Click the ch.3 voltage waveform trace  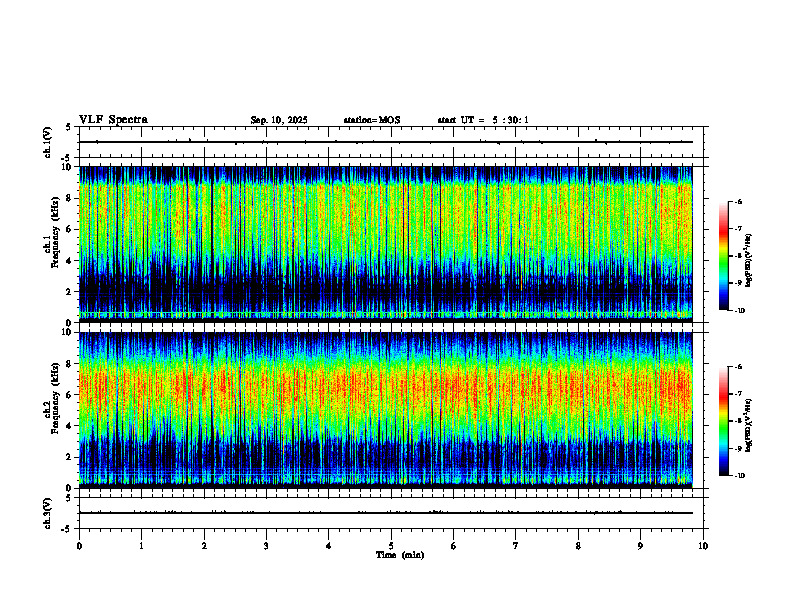pos(386,513)
